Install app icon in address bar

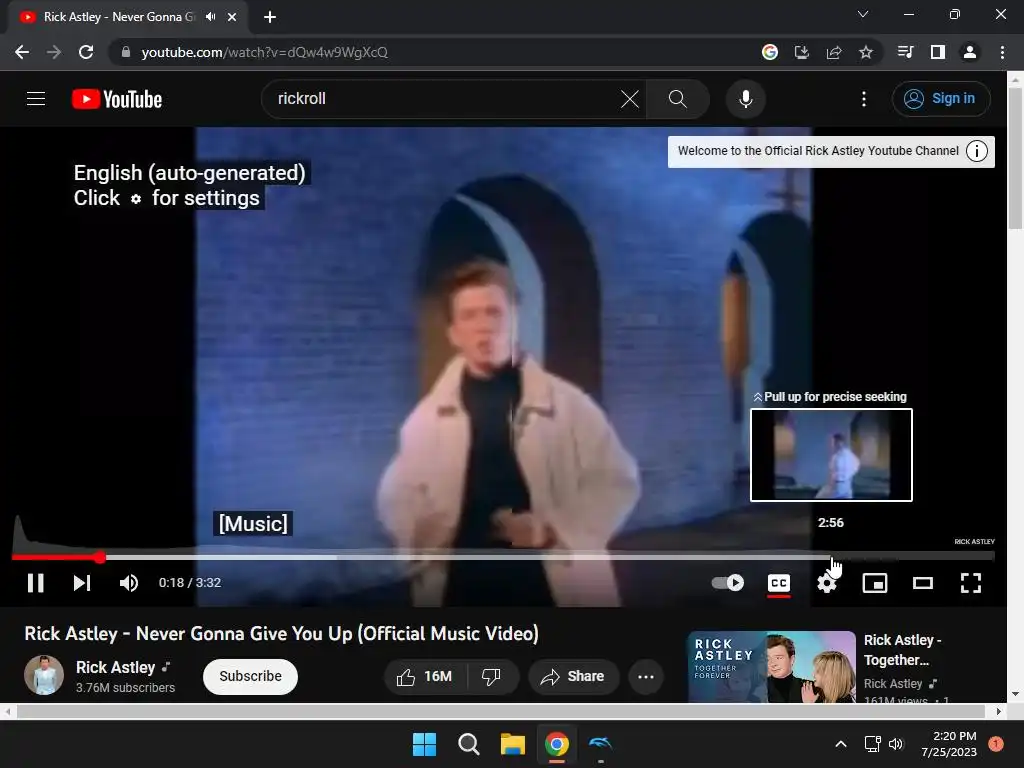802,52
